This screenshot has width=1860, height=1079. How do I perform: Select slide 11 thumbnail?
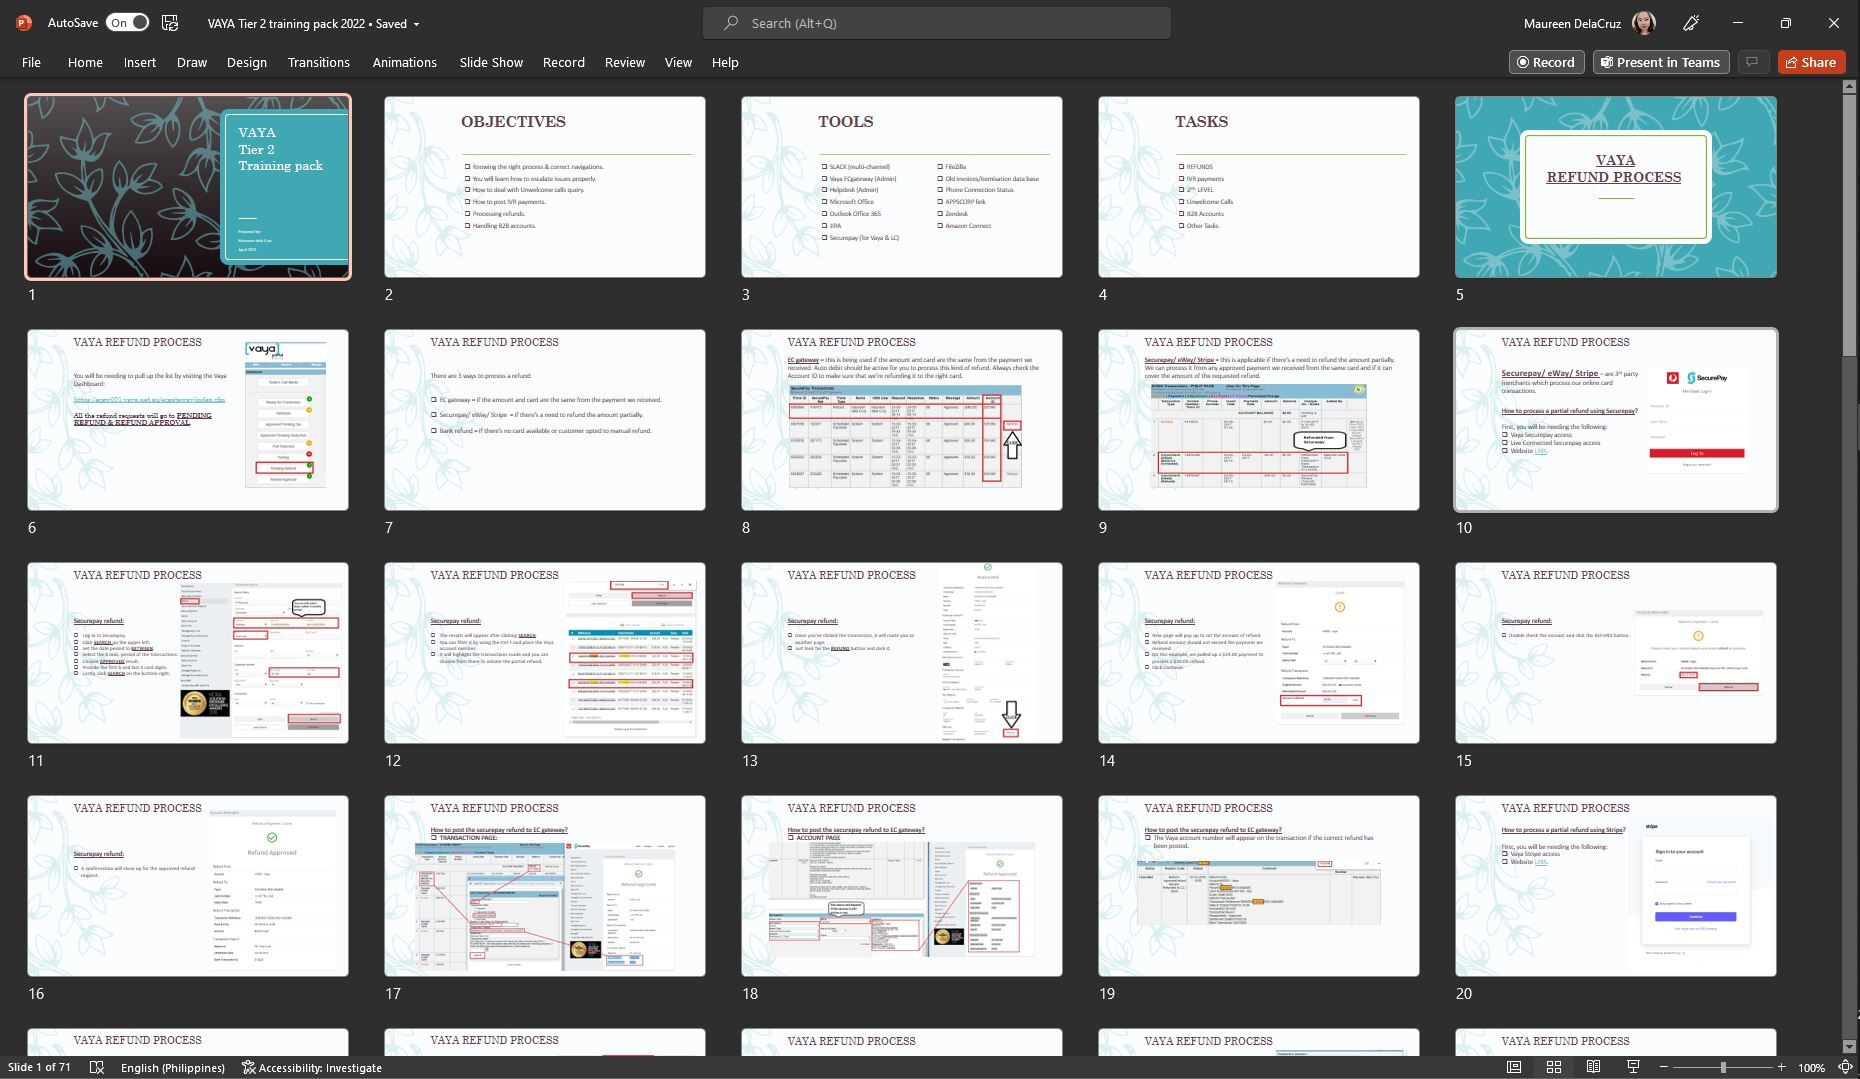188,653
